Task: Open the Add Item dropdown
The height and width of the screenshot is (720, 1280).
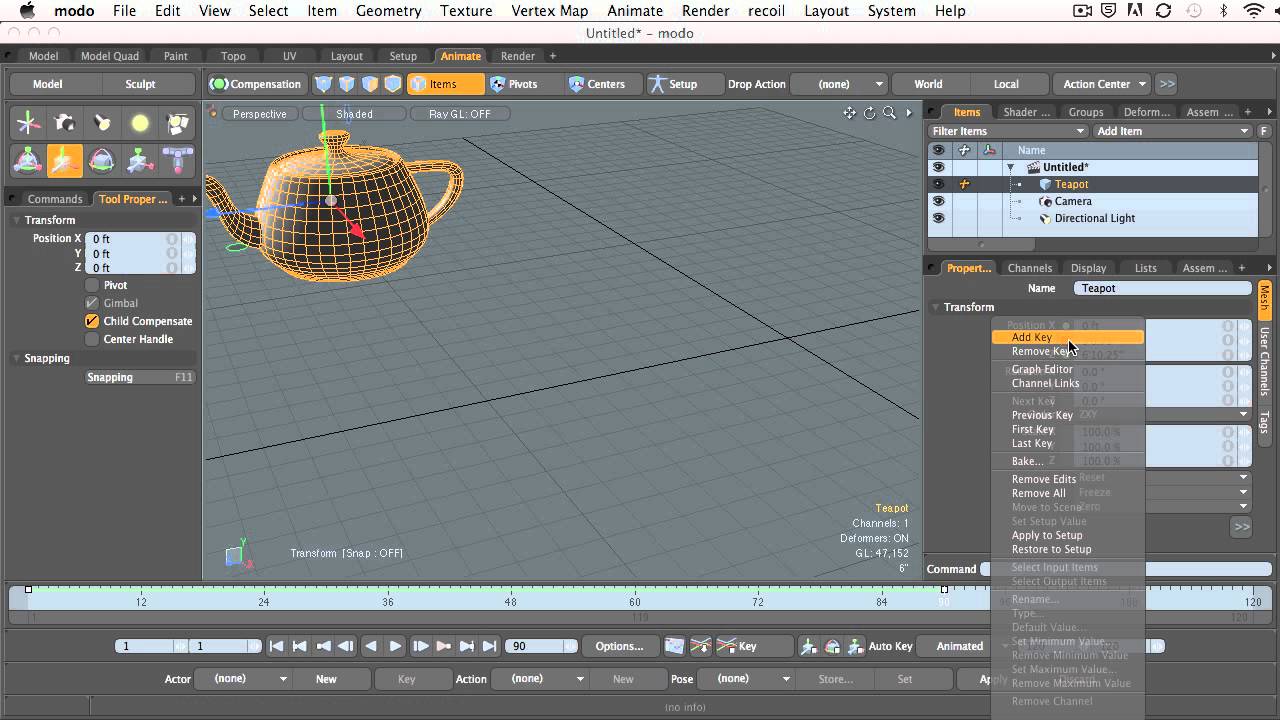Action: click(1172, 131)
